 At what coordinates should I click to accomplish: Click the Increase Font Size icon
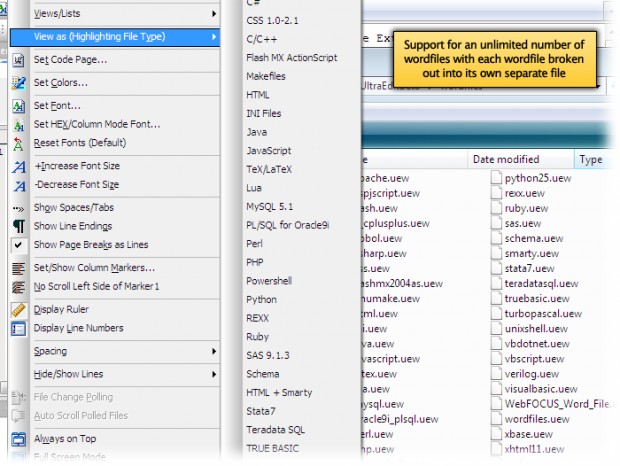(x=19, y=167)
